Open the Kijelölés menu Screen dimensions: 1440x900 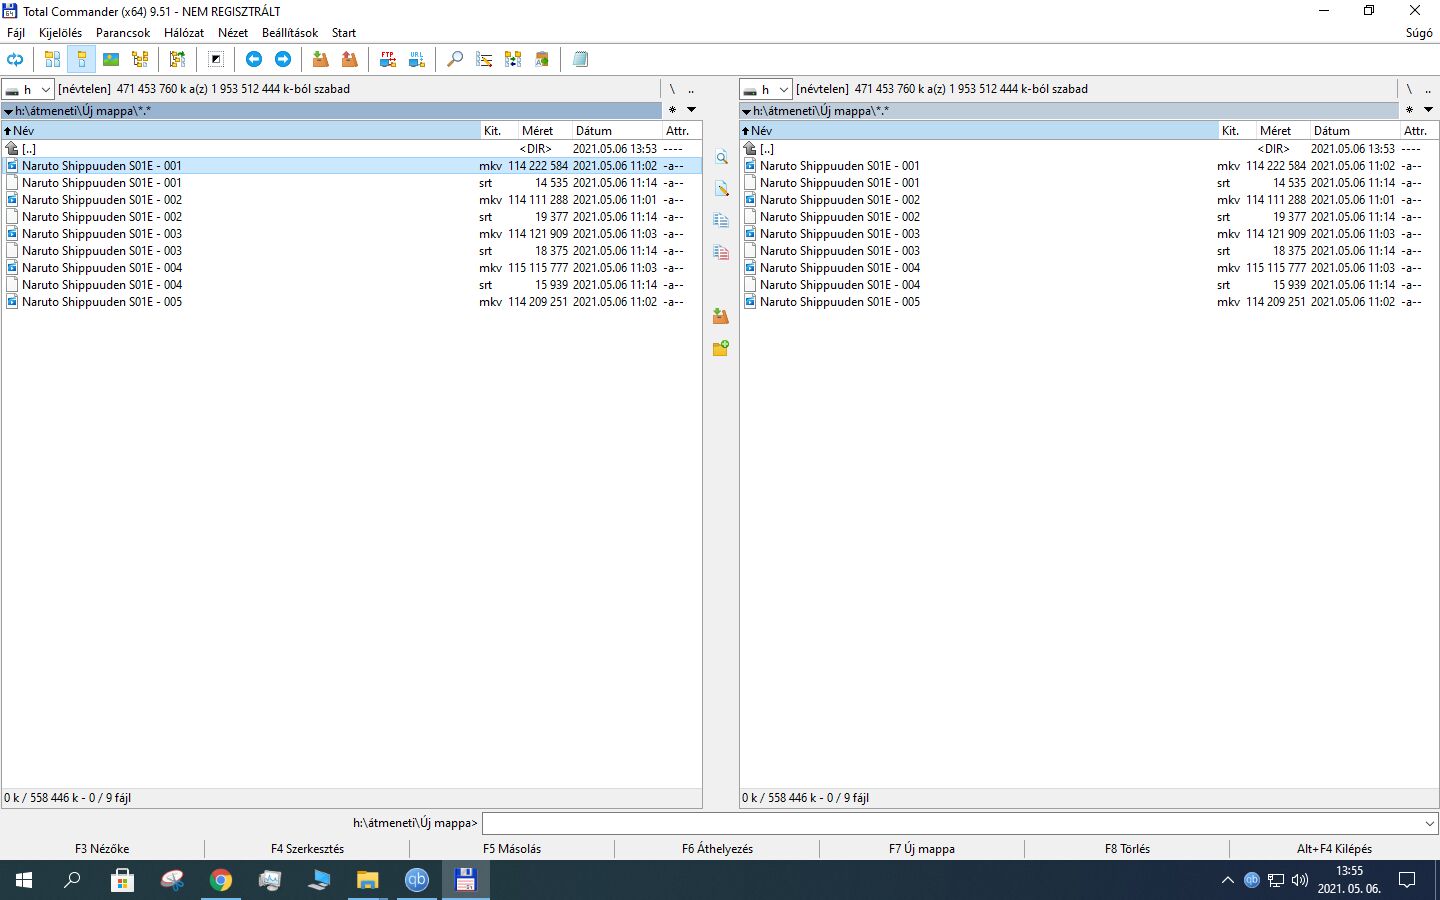(60, 33)
